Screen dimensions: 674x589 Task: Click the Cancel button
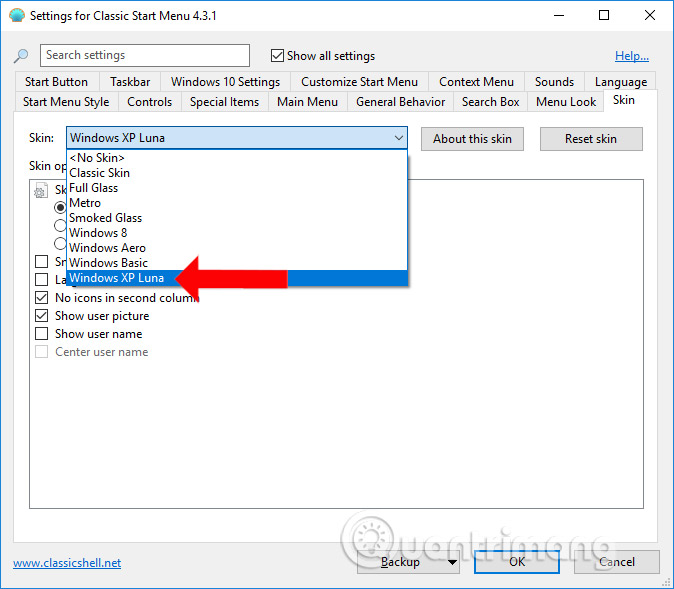pos(616,562)
